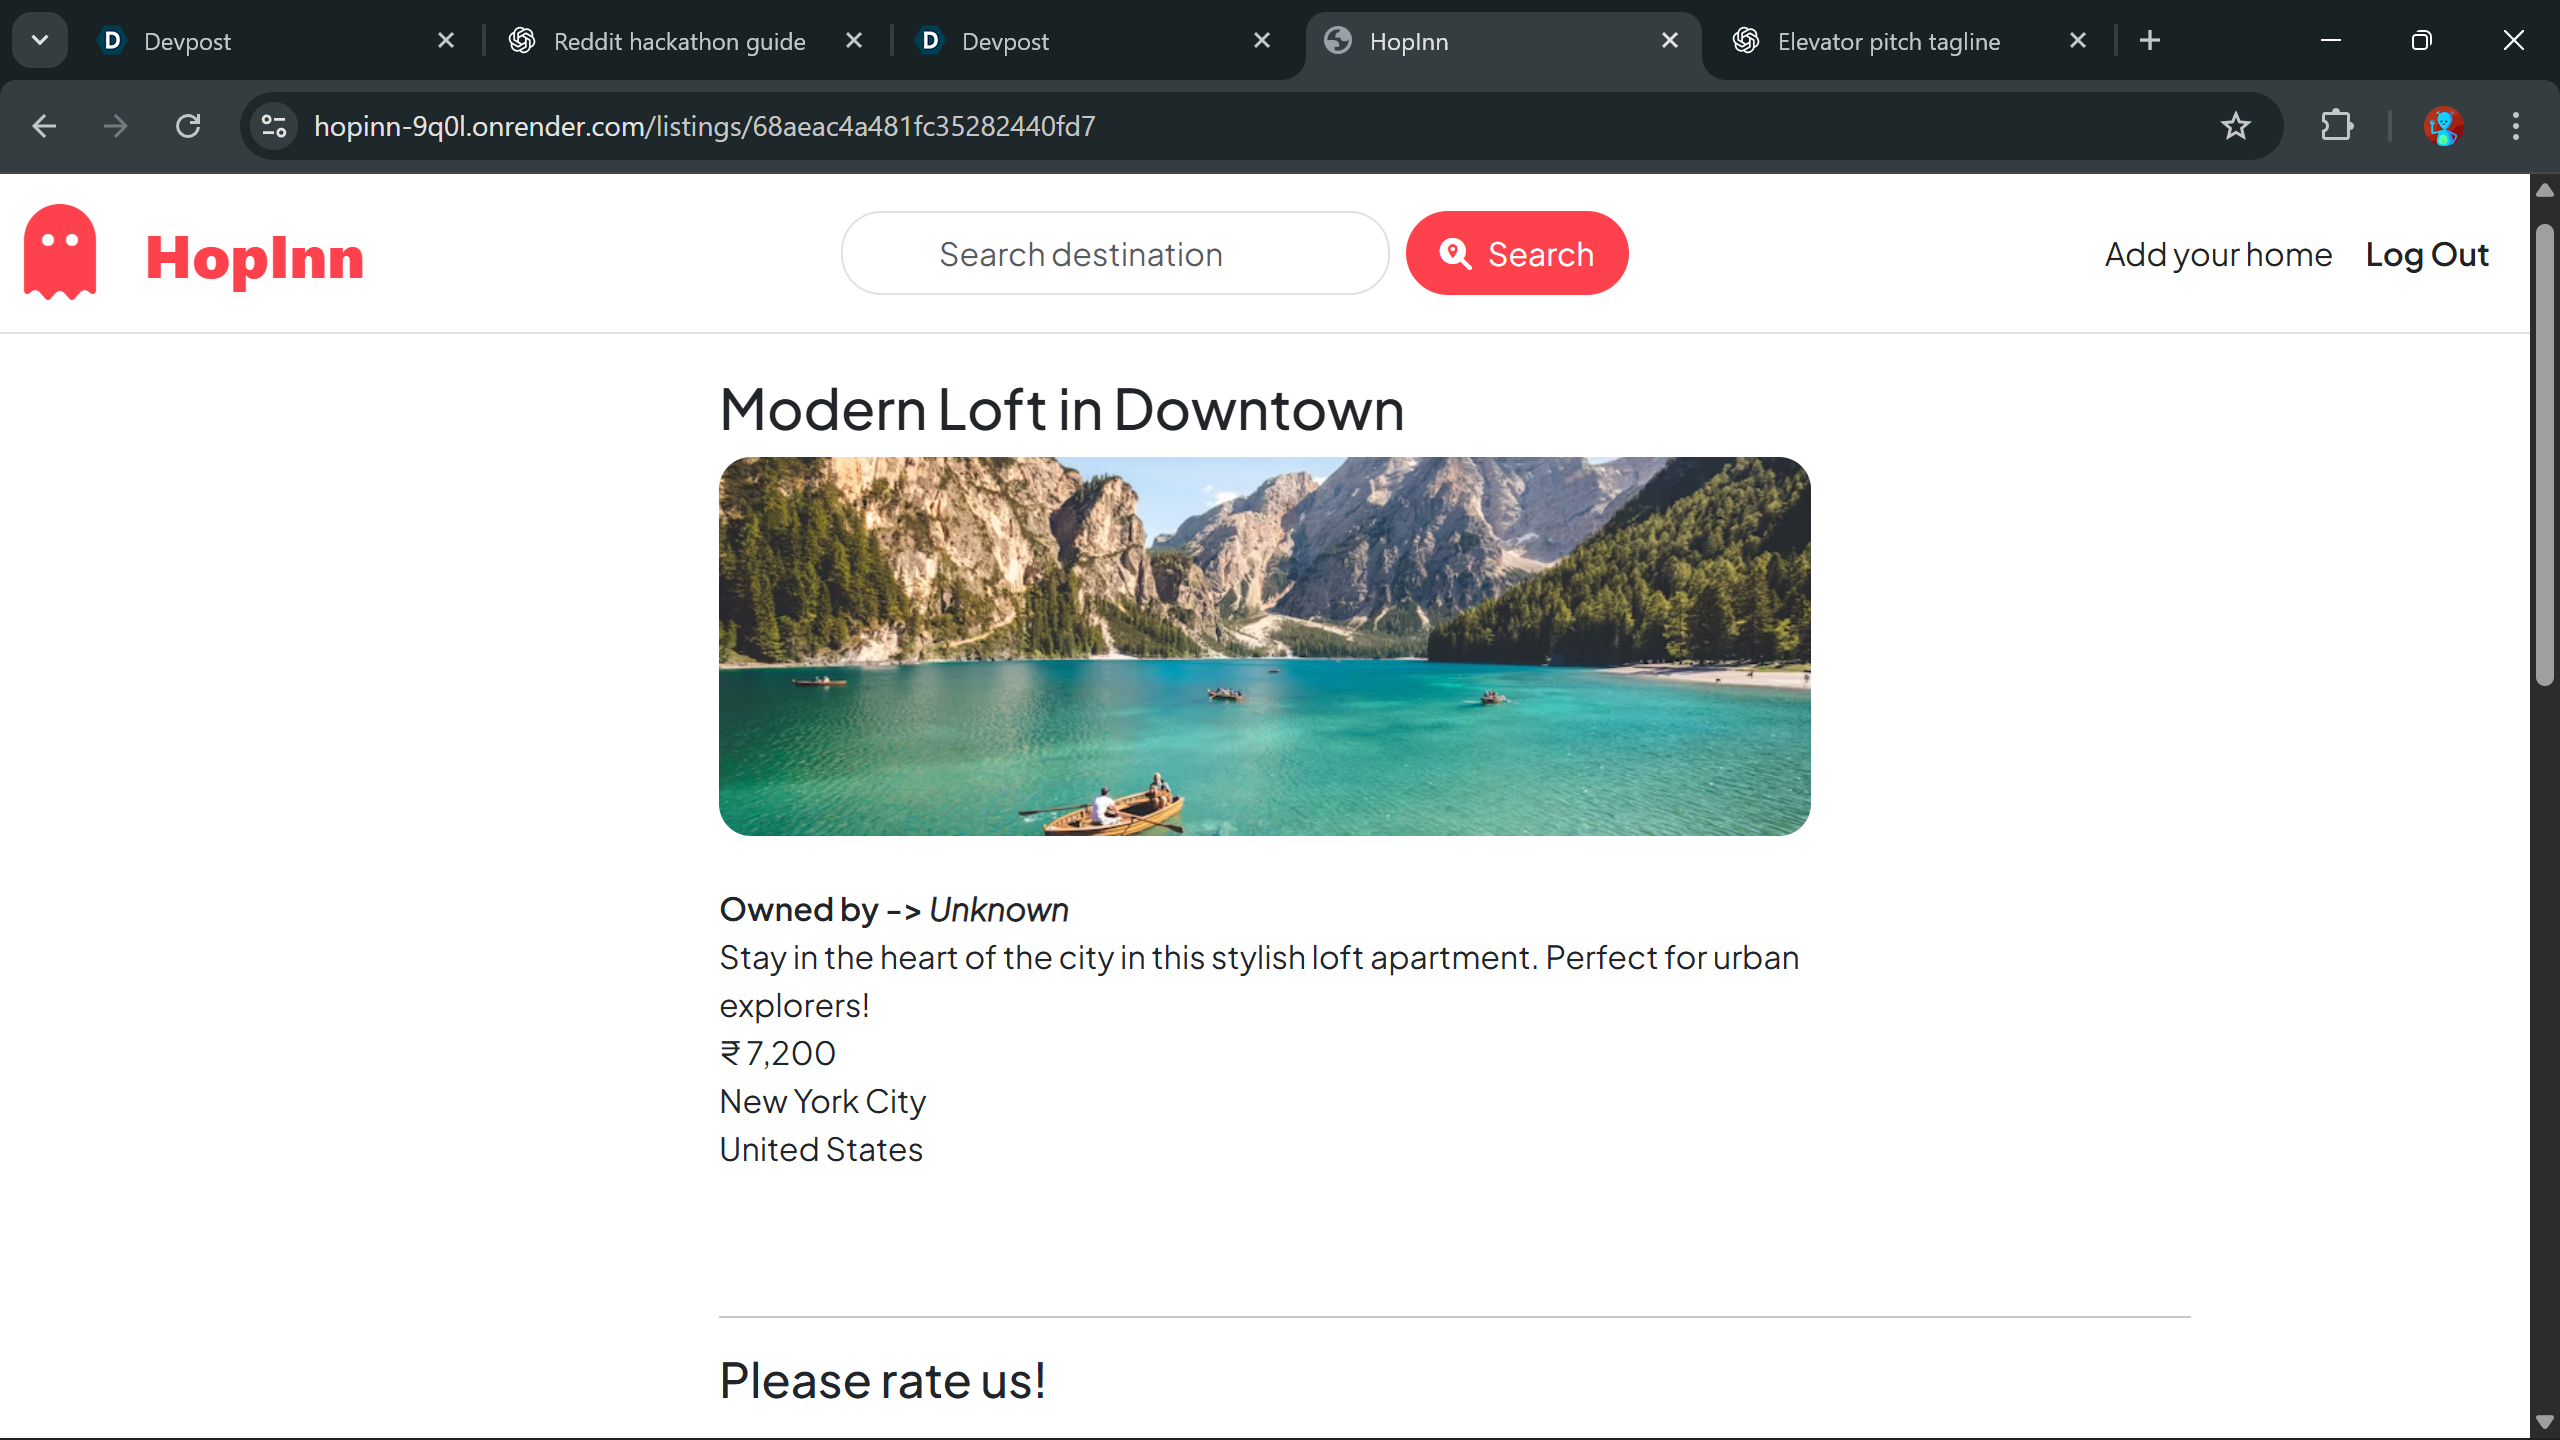This screenshot has height=1440, width=2560.
Task: Close the first Devpost tab
Action: [446, 41]
